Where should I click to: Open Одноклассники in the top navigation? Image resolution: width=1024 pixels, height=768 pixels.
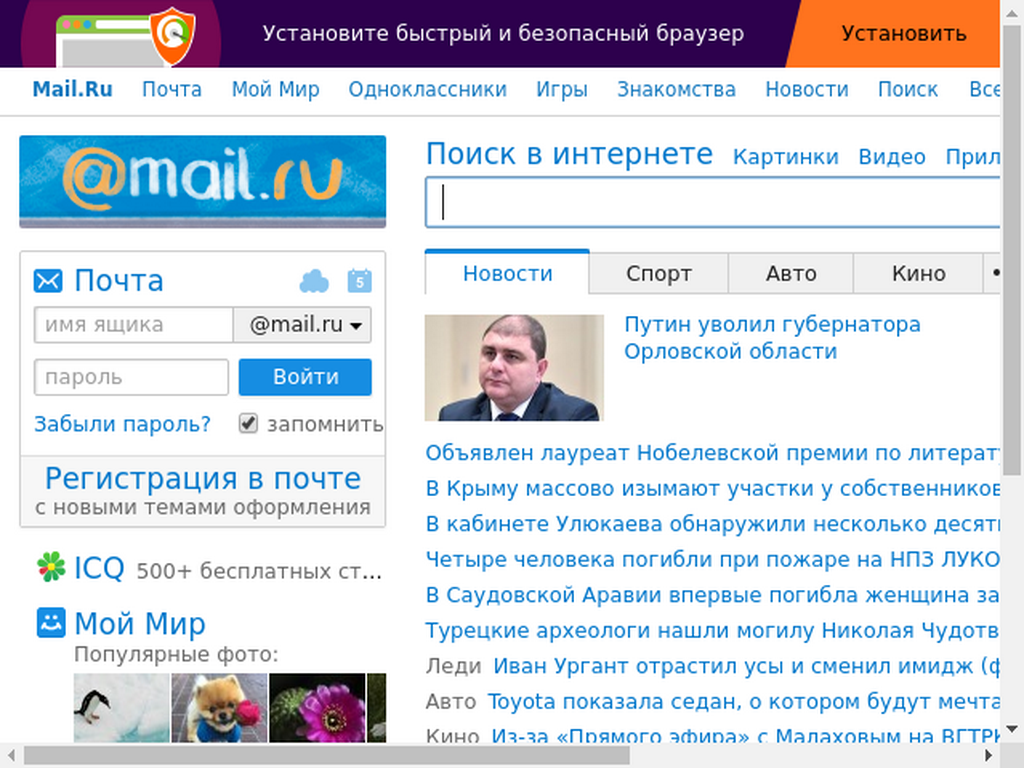[427, 89]
